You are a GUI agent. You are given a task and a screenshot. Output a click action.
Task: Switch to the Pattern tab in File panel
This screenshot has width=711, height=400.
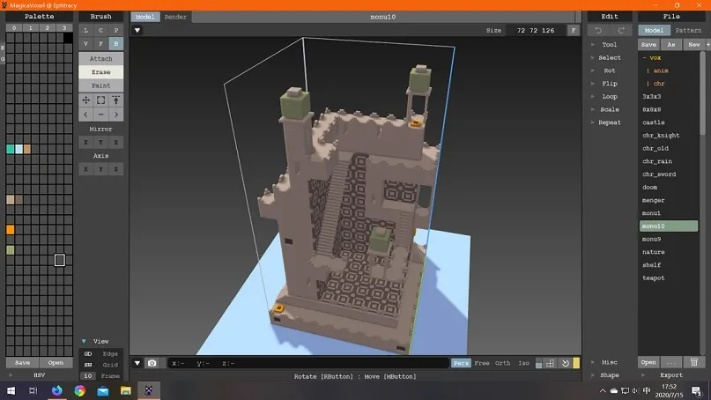coord(688,31)
